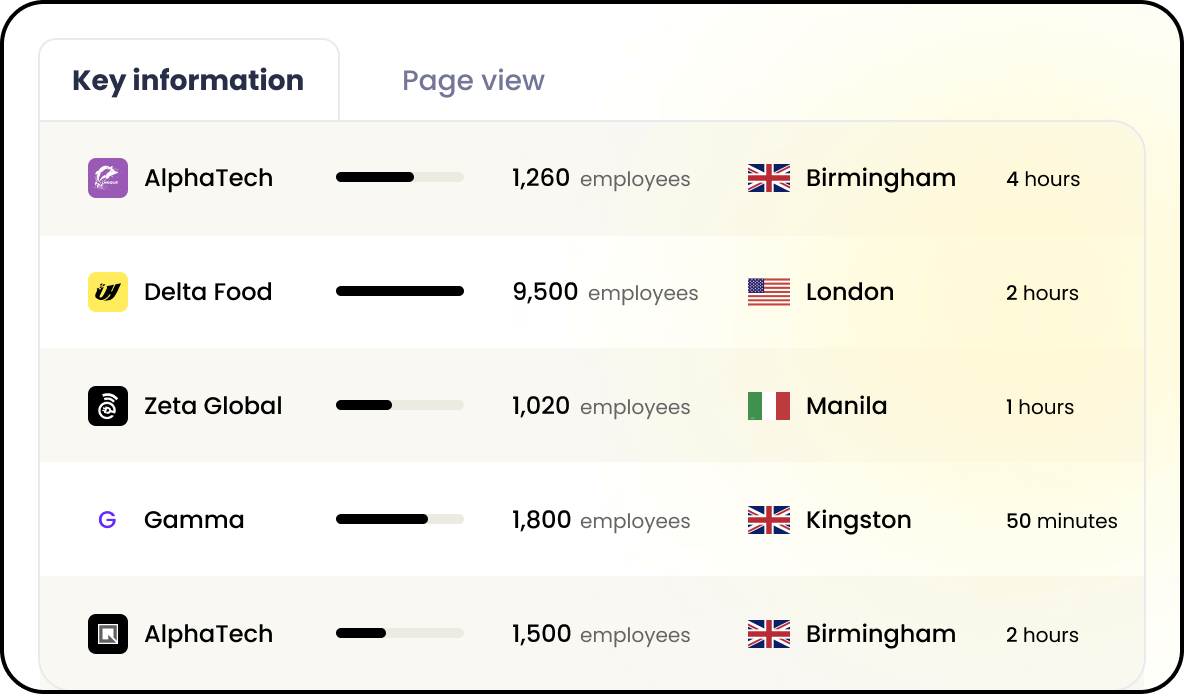Click the UK flag beside Kingston

pos(769,520)
